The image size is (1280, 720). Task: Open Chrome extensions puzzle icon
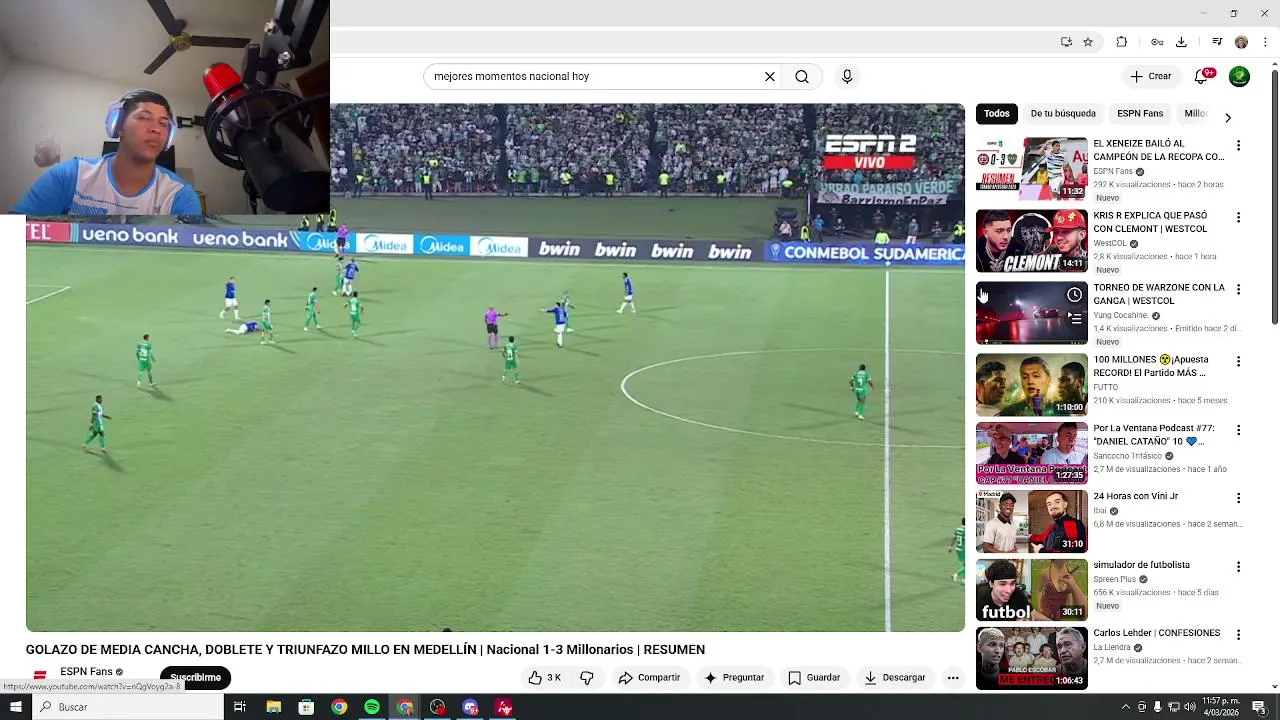click(x=1121, y=42)
